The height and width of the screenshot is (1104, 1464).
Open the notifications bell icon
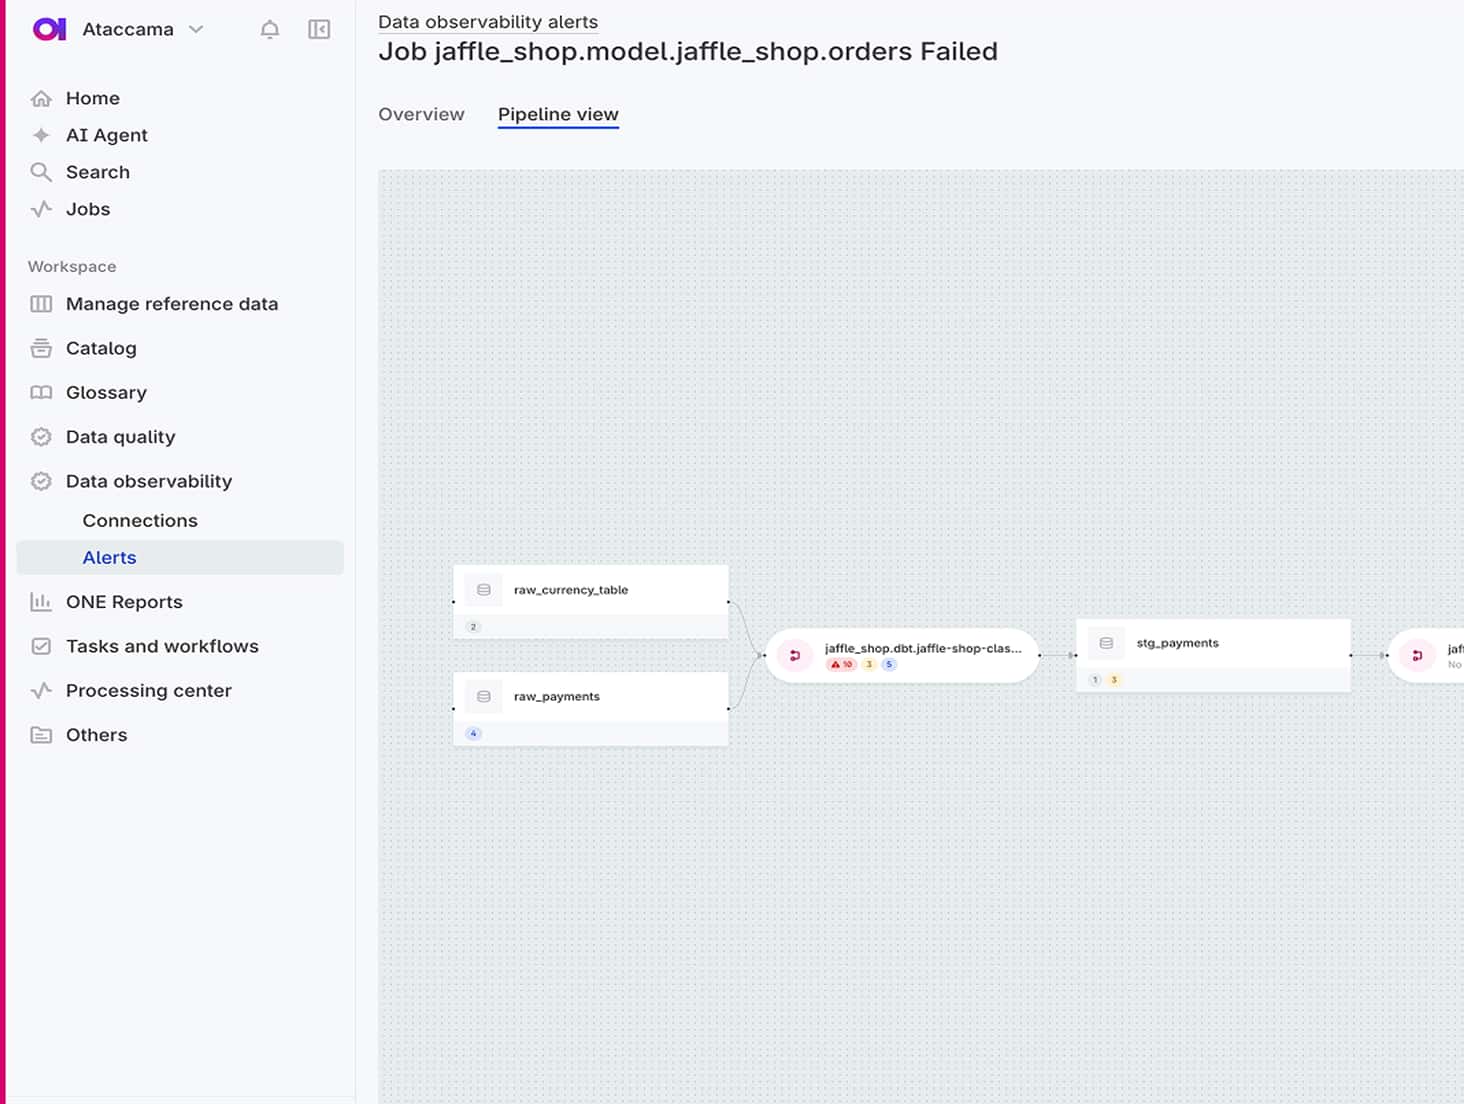pyautogui.click(x=269, y=29)
